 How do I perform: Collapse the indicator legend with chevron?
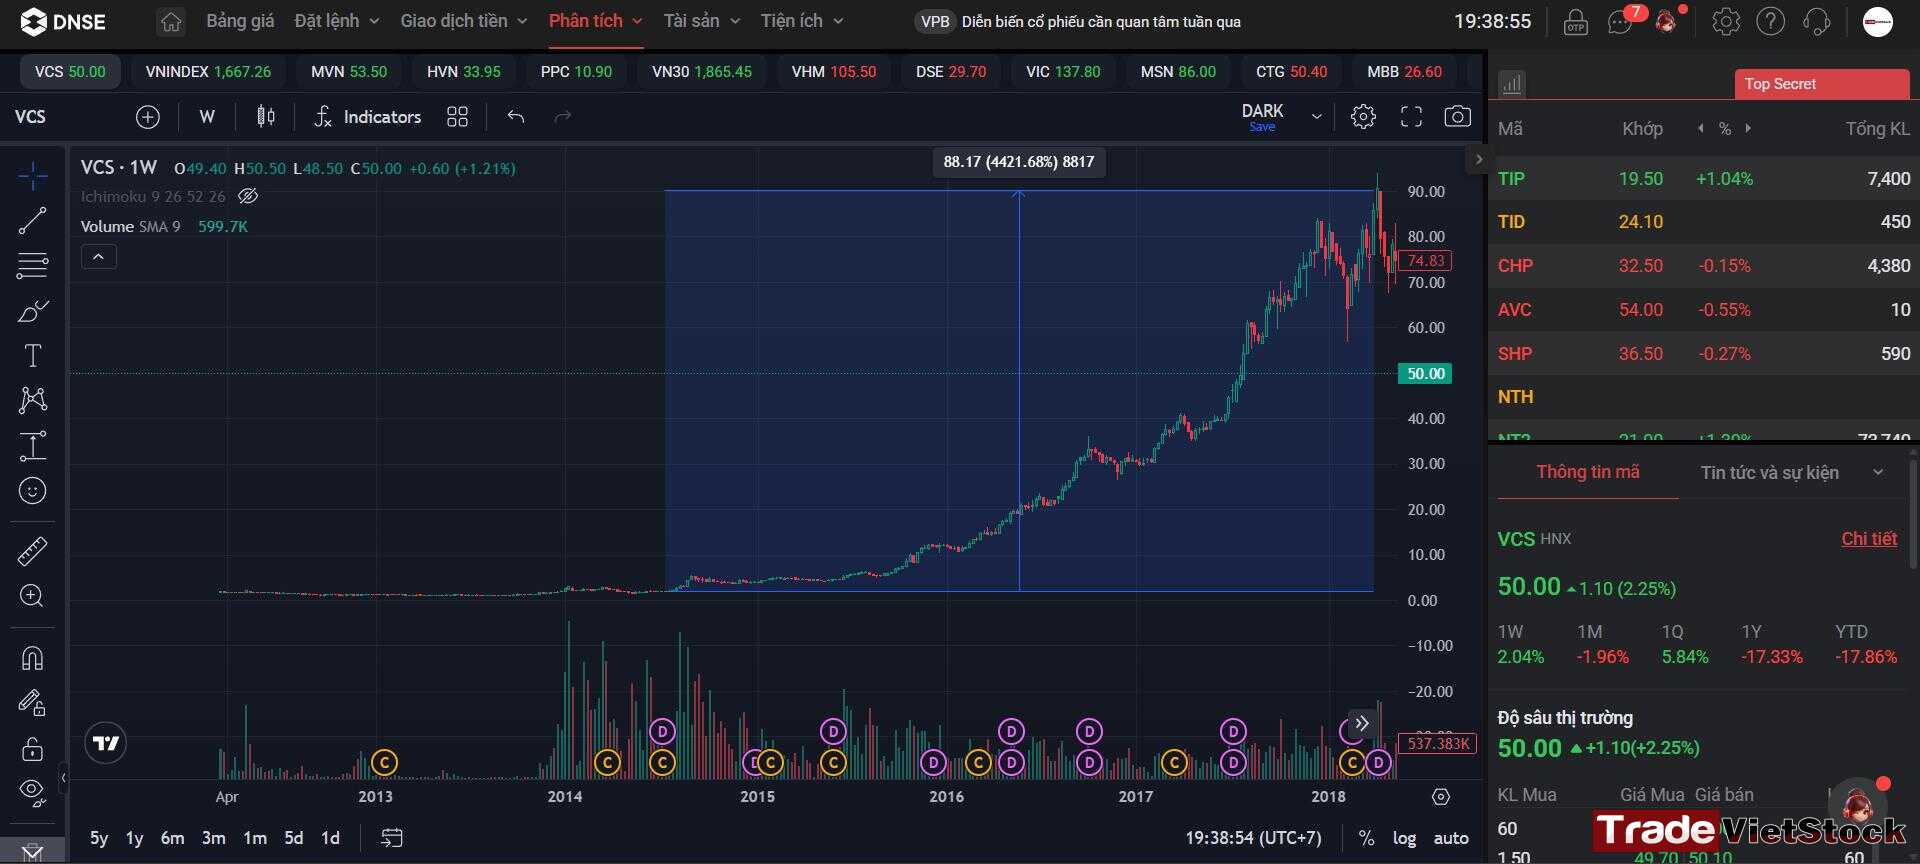(x=98, y=257)
